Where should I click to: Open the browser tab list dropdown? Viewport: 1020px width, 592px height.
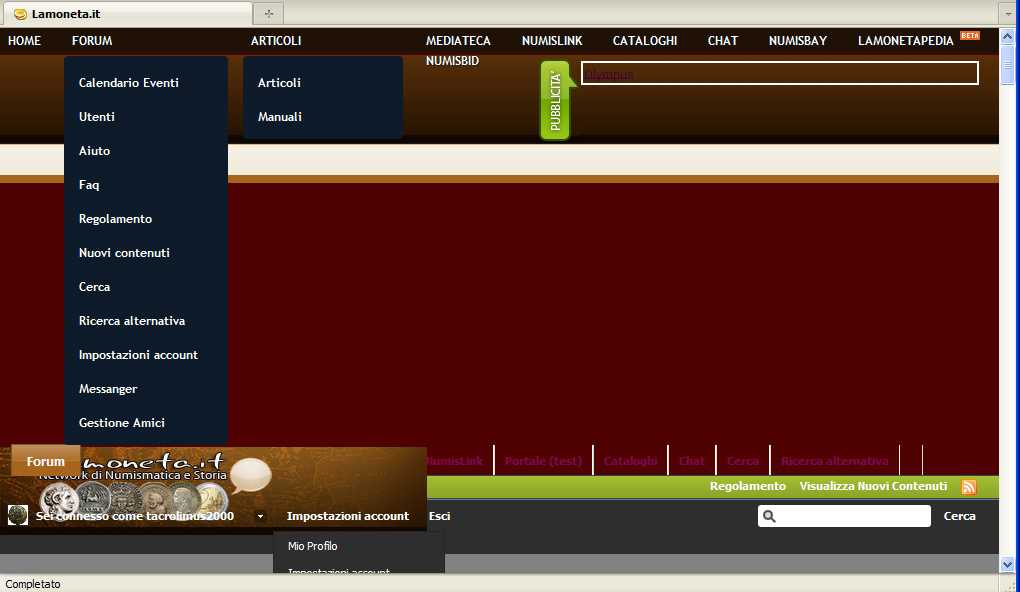coord(1008,14)
